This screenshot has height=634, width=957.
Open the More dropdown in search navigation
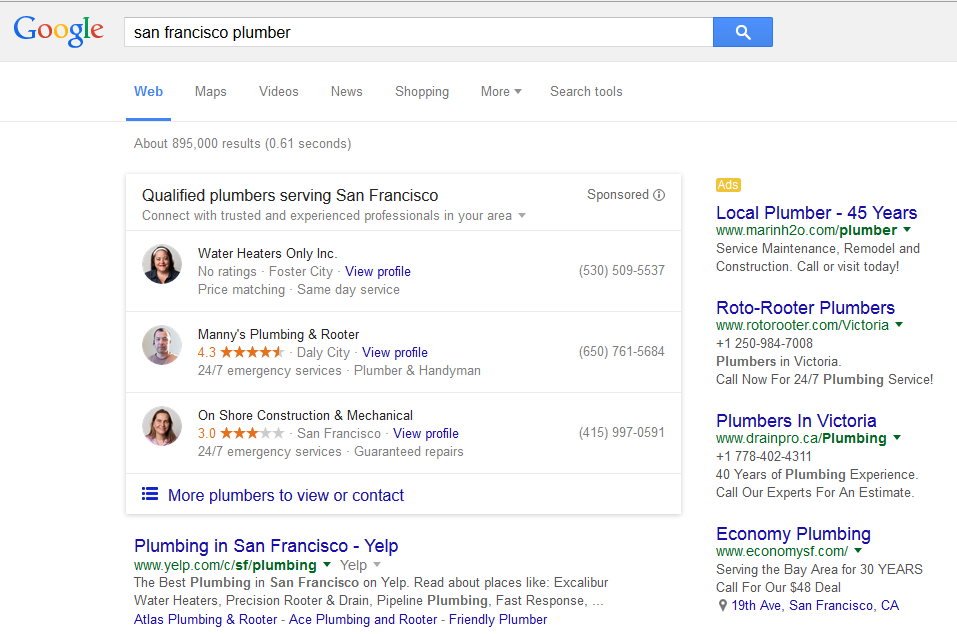tap(500, 91)
